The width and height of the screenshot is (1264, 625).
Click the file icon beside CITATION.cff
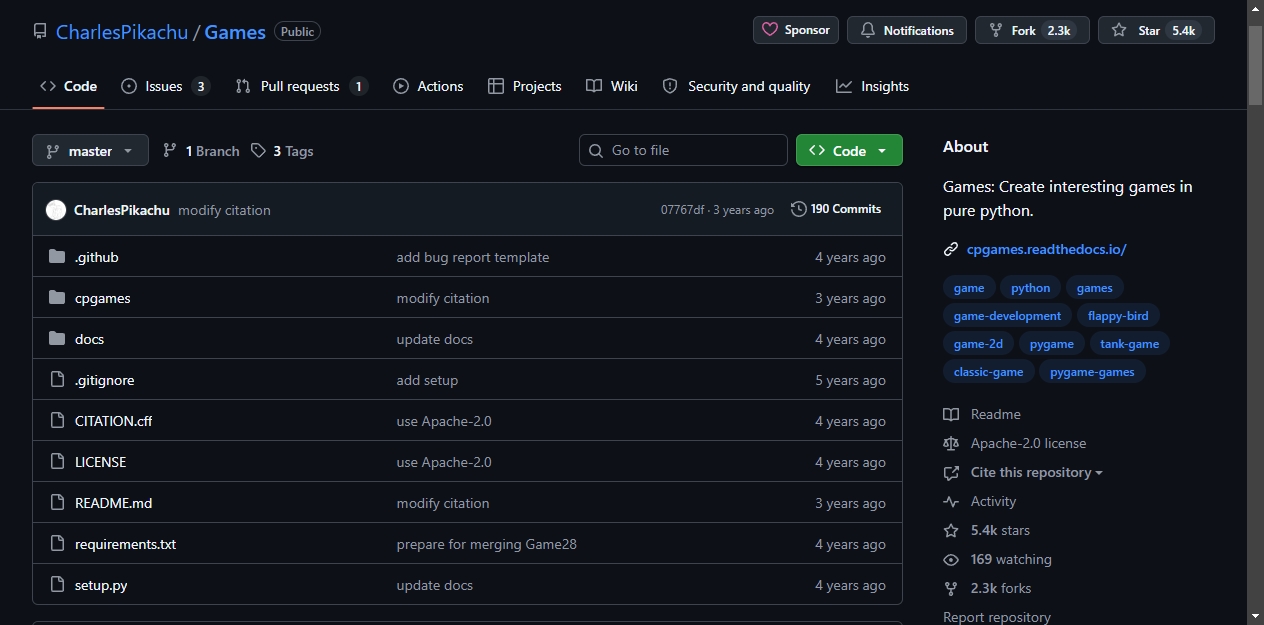[56, 421]
